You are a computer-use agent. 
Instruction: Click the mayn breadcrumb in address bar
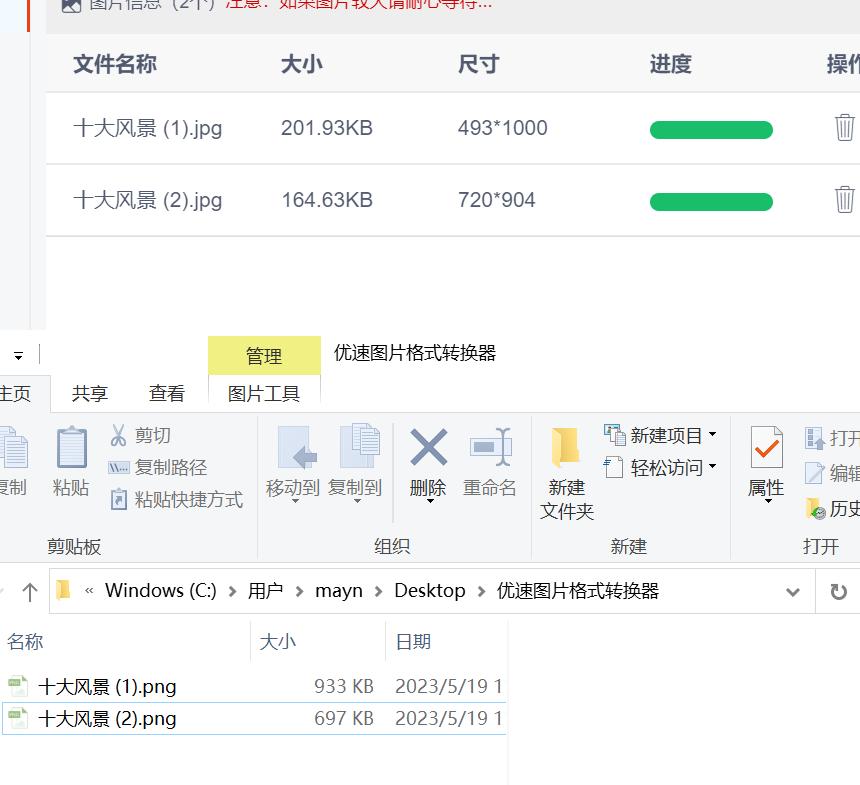coord(339,590)
